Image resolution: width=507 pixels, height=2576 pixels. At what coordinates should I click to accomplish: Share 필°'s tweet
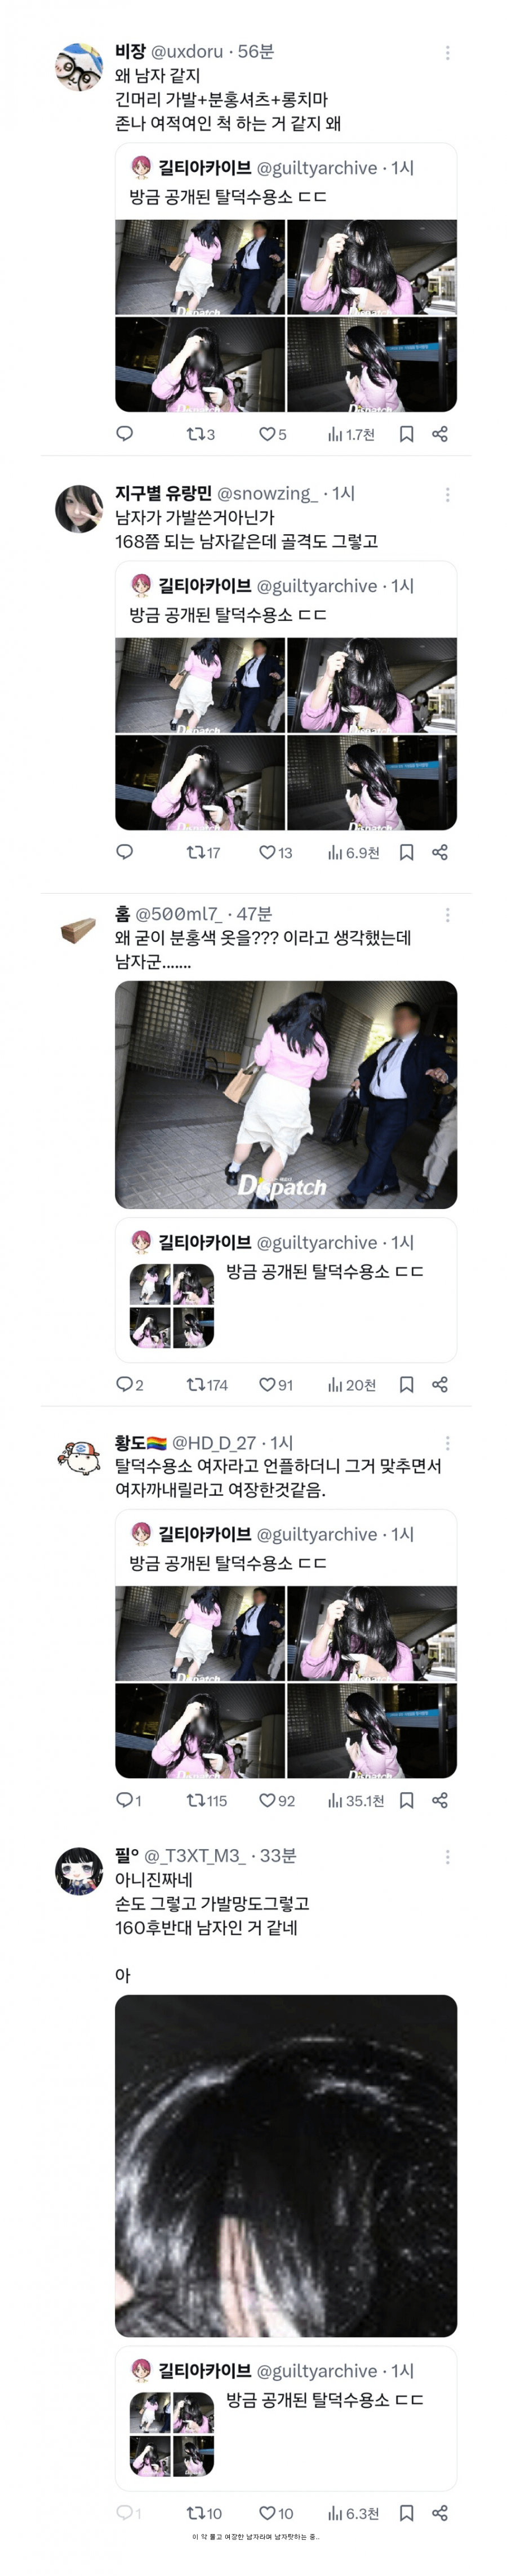click(x=439, y=2512)
